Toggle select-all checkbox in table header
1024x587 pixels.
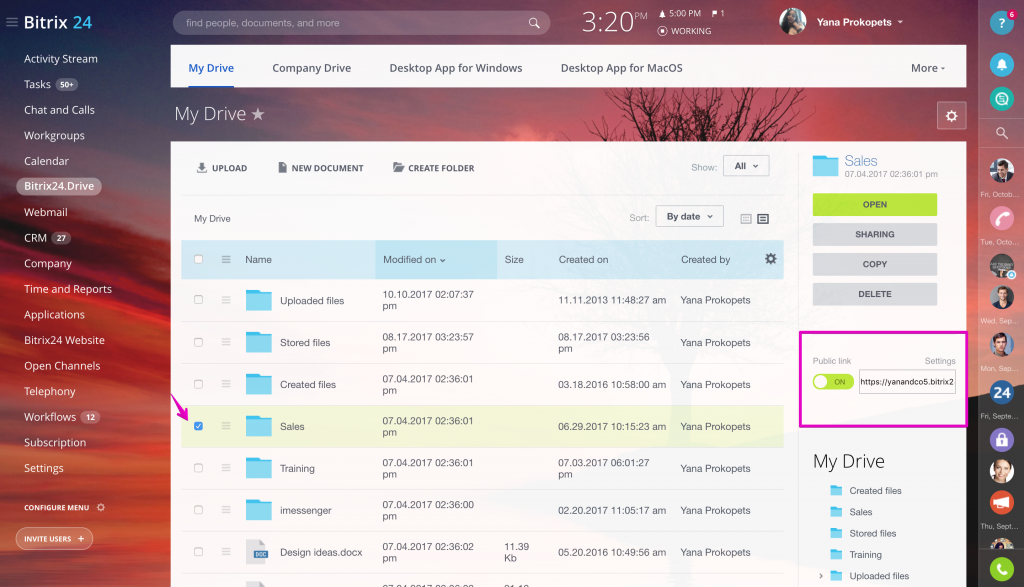pos(199,259)
